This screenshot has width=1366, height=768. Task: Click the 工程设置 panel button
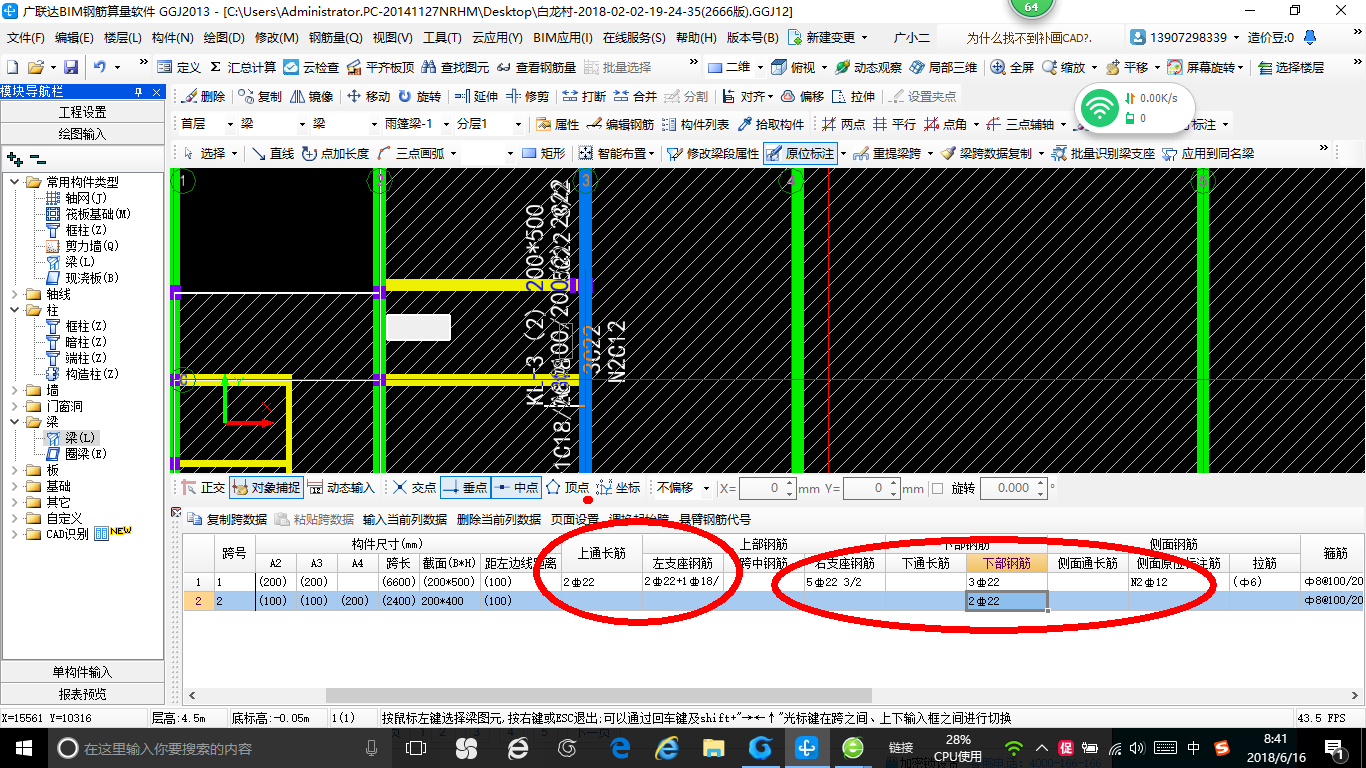coord(82,112)
